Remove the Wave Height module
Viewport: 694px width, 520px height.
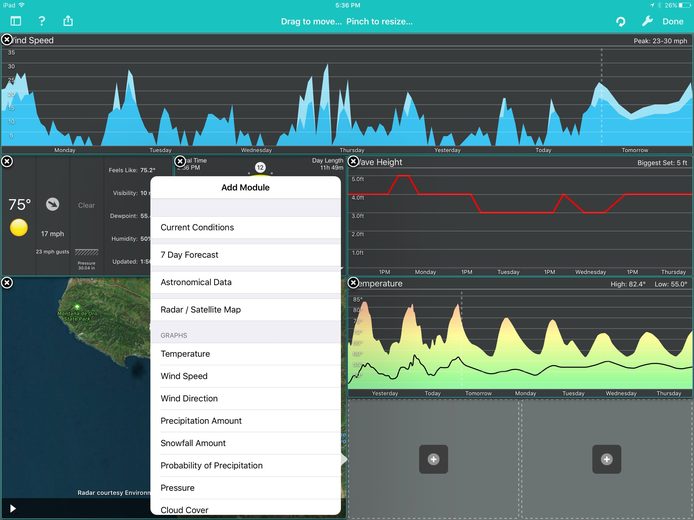[353, 162]
